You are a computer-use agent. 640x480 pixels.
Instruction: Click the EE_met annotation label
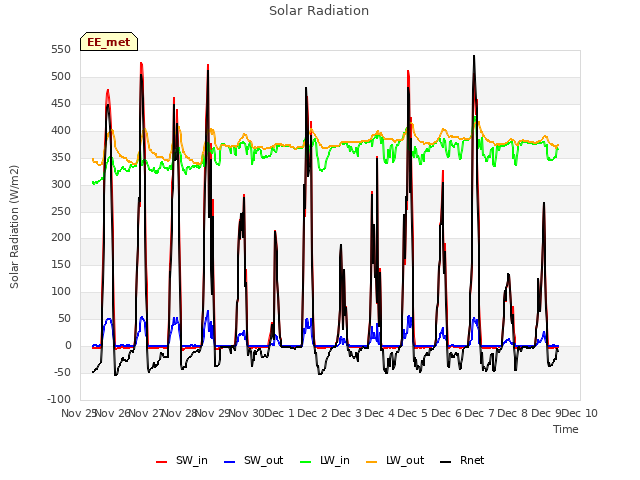coord(109,42)
